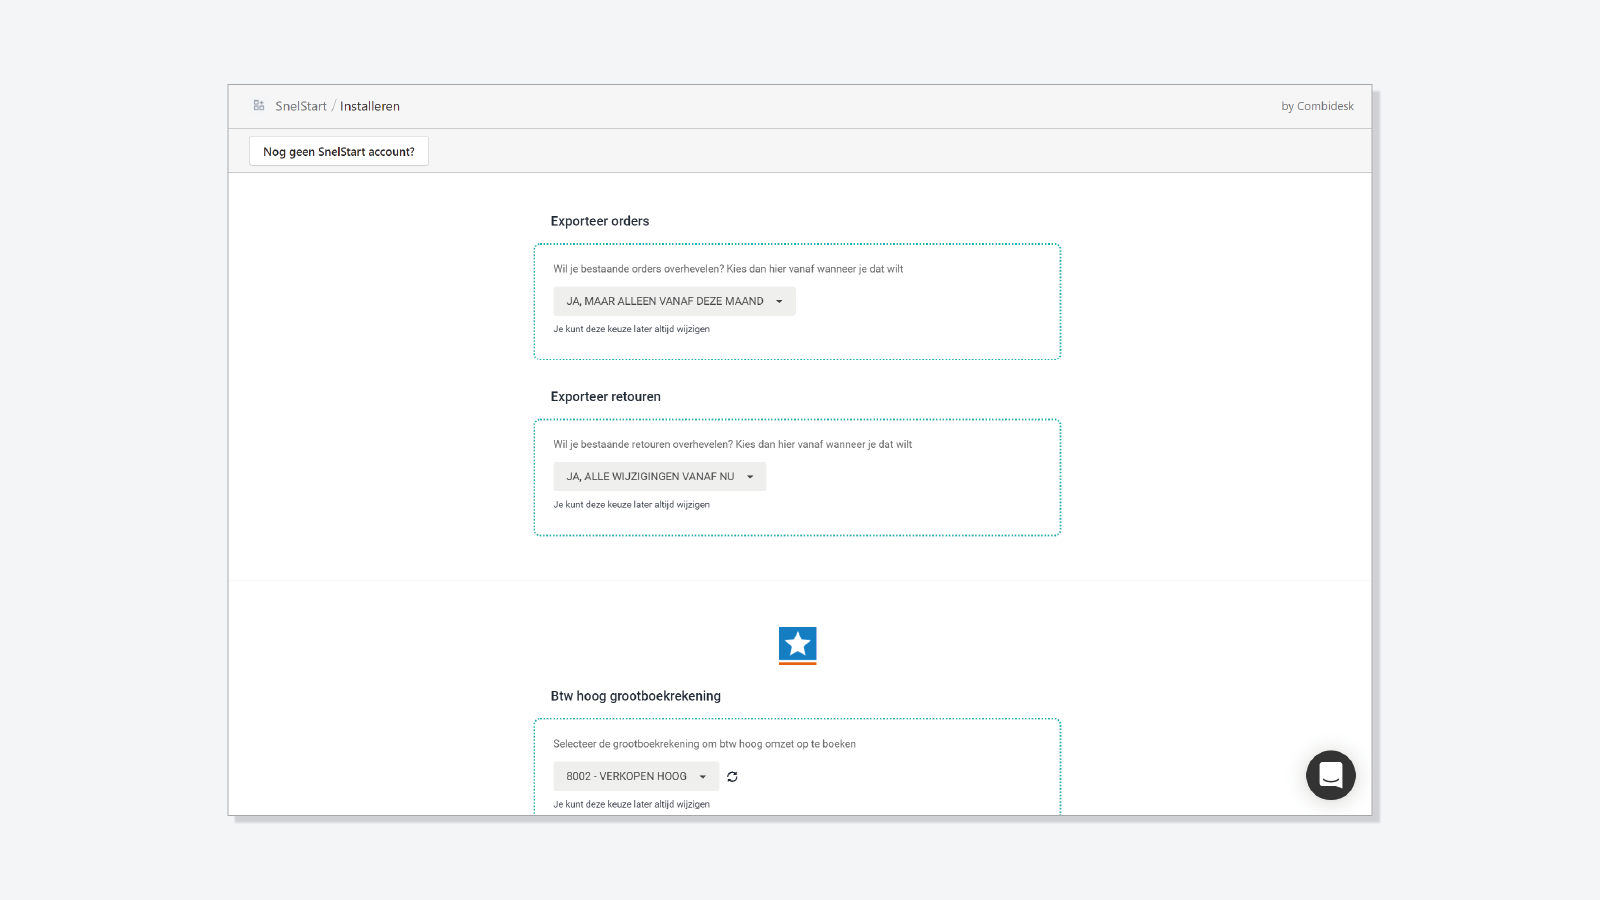This screenshot has width=1600, height=900.
Task: Select the 'Exporteer orders' heading
Action: [x=599, y=221]
